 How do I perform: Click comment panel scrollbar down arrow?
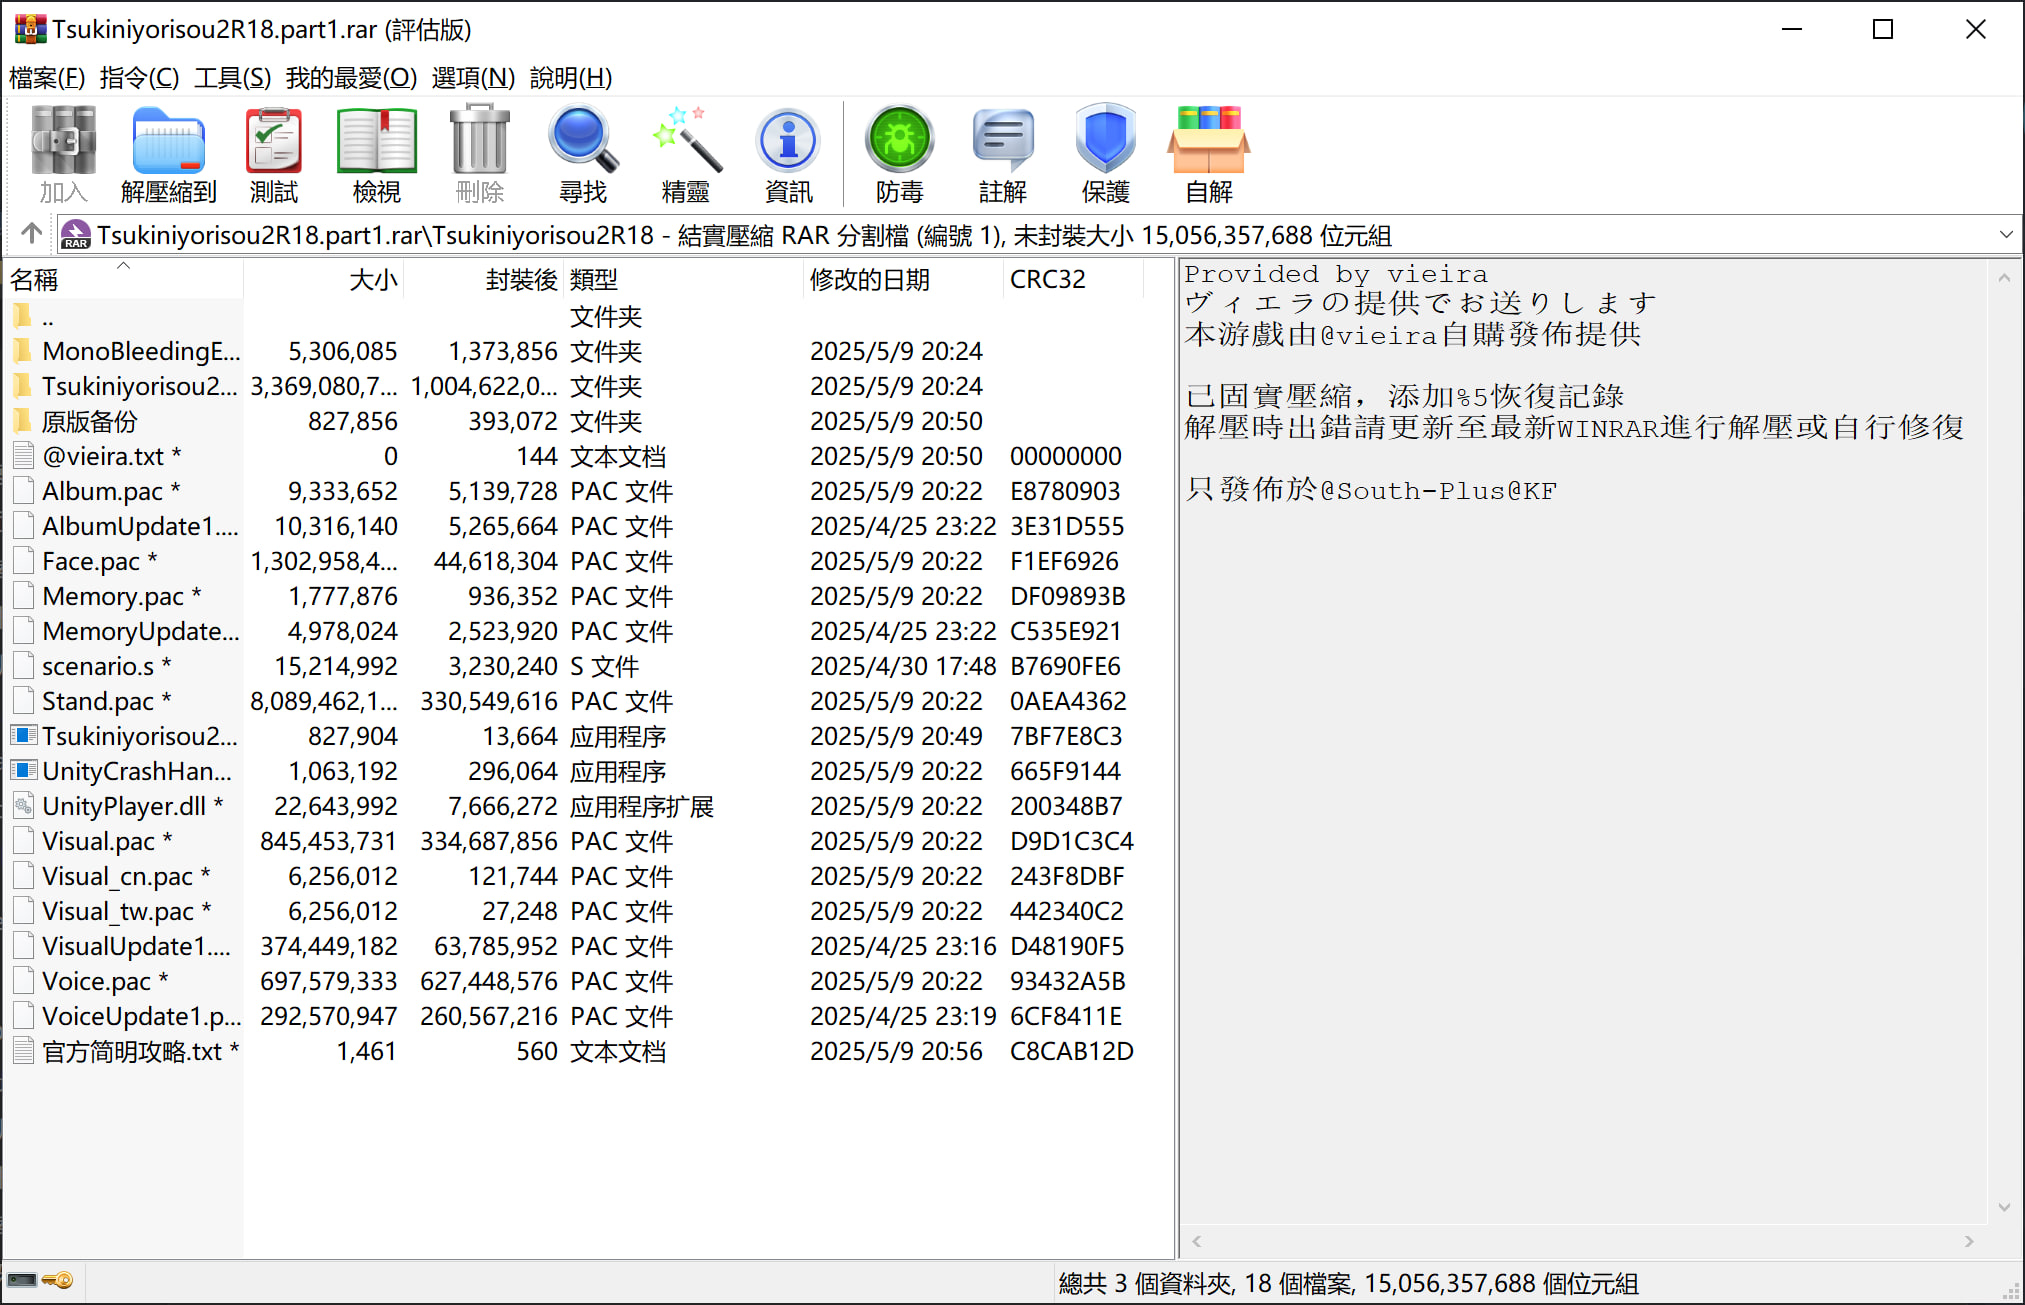point(2004,1208)
